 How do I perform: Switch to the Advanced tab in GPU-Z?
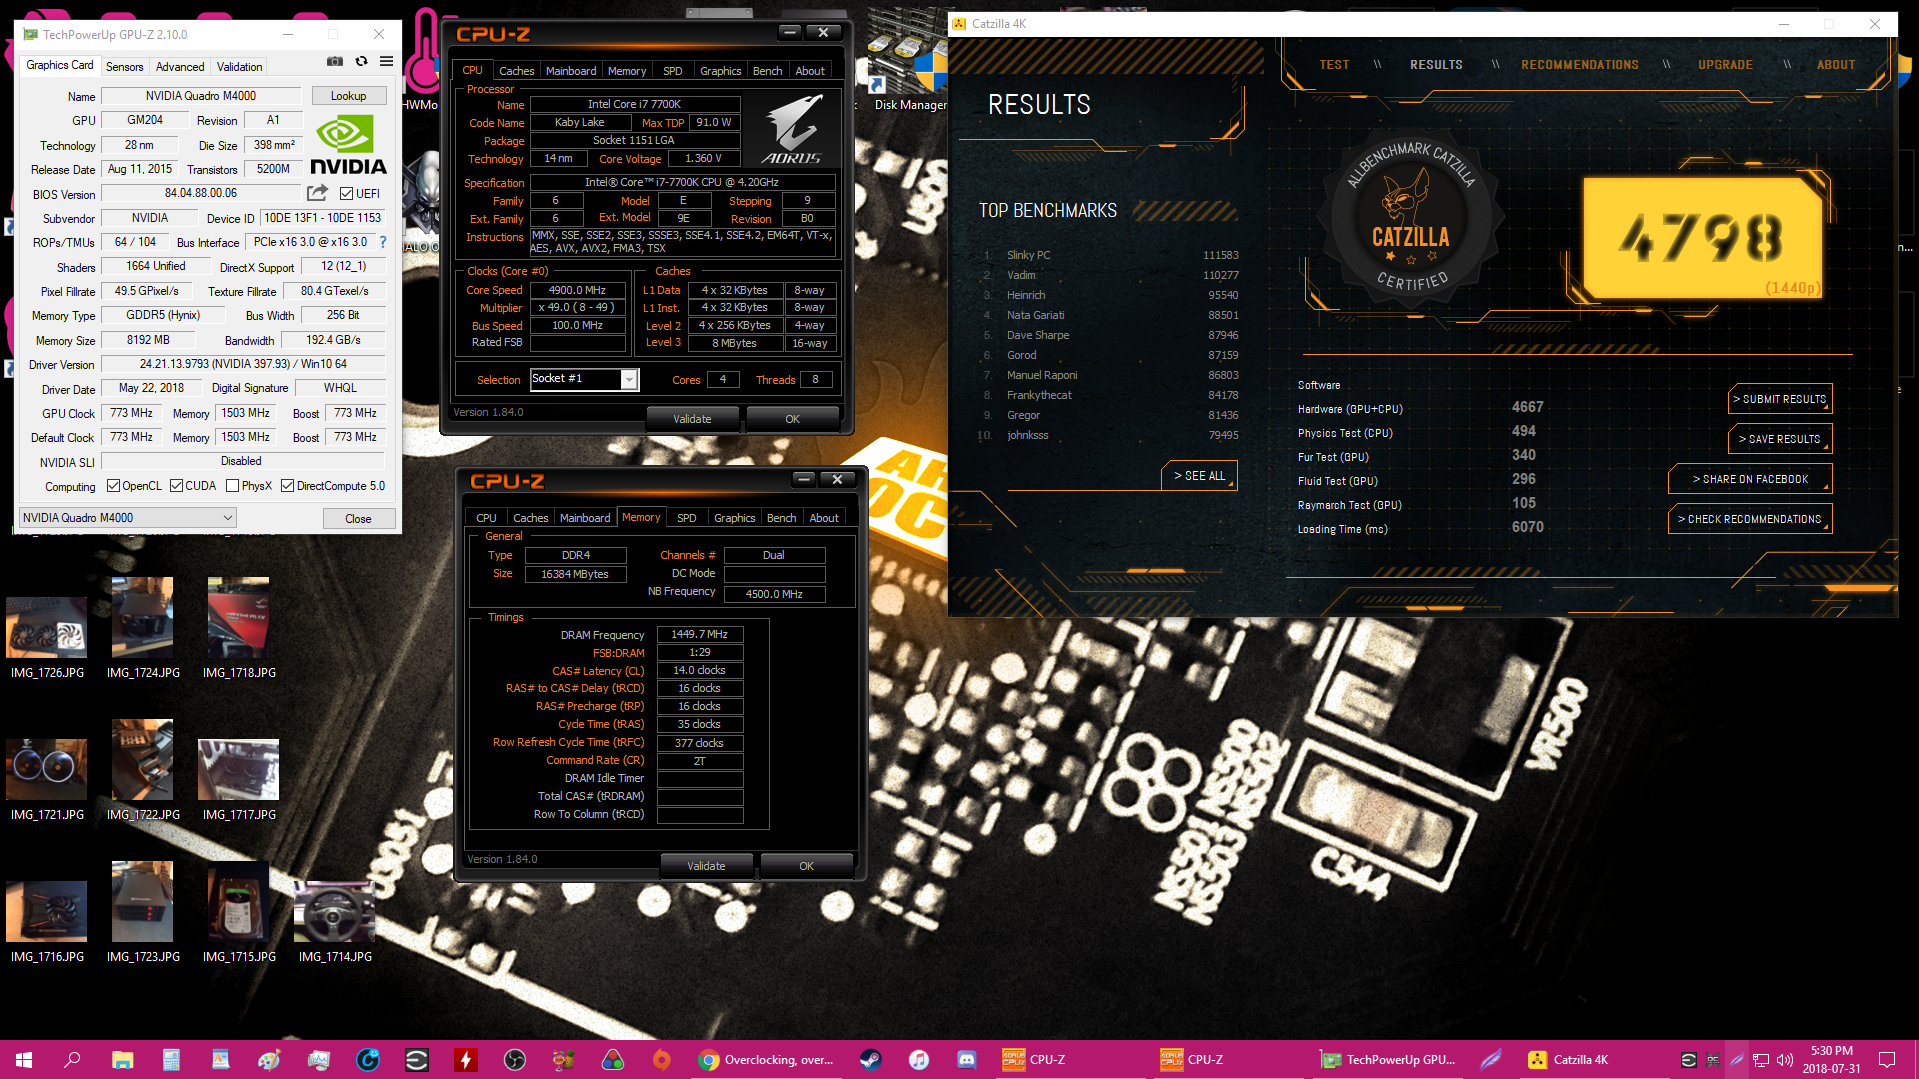pyautogui.click(x=180, y=67)
